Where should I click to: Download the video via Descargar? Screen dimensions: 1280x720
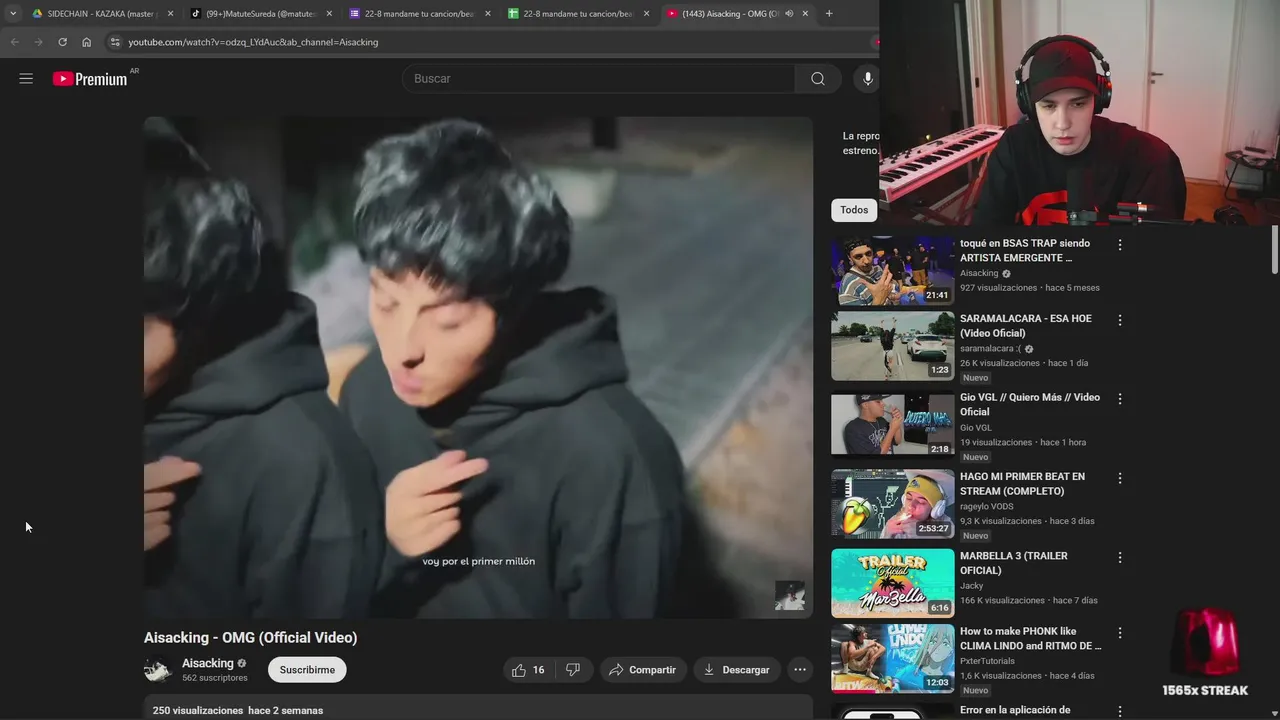coord(736,670)
